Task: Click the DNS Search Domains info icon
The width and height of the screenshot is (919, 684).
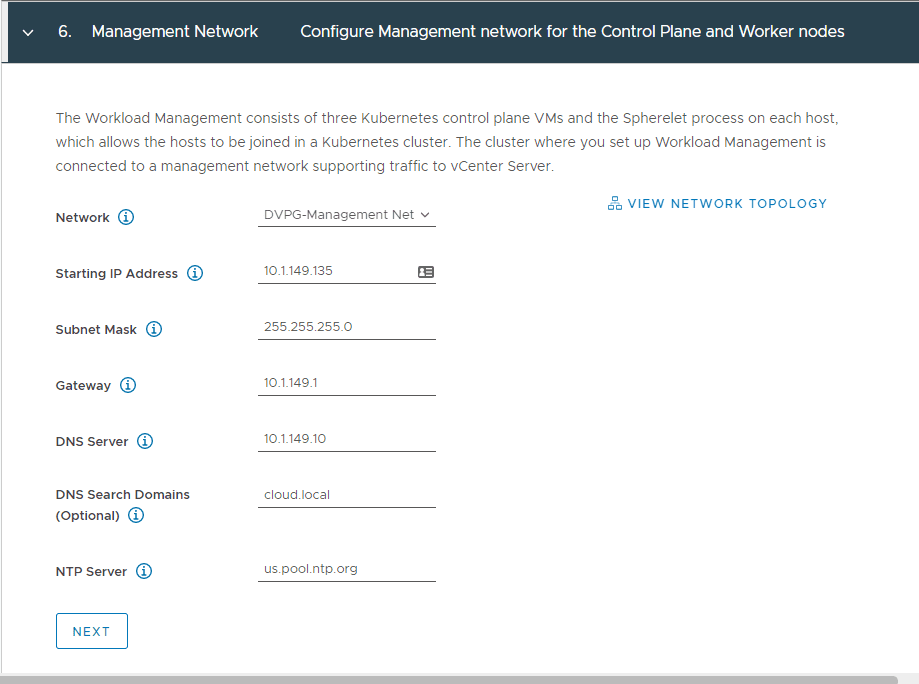Action: click(x=136, y=515)
